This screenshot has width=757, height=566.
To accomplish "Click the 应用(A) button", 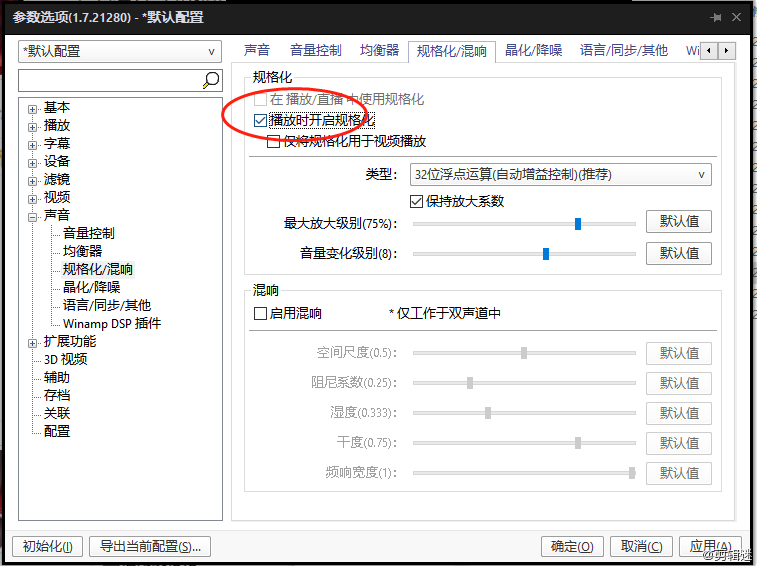I will (710, 546).
